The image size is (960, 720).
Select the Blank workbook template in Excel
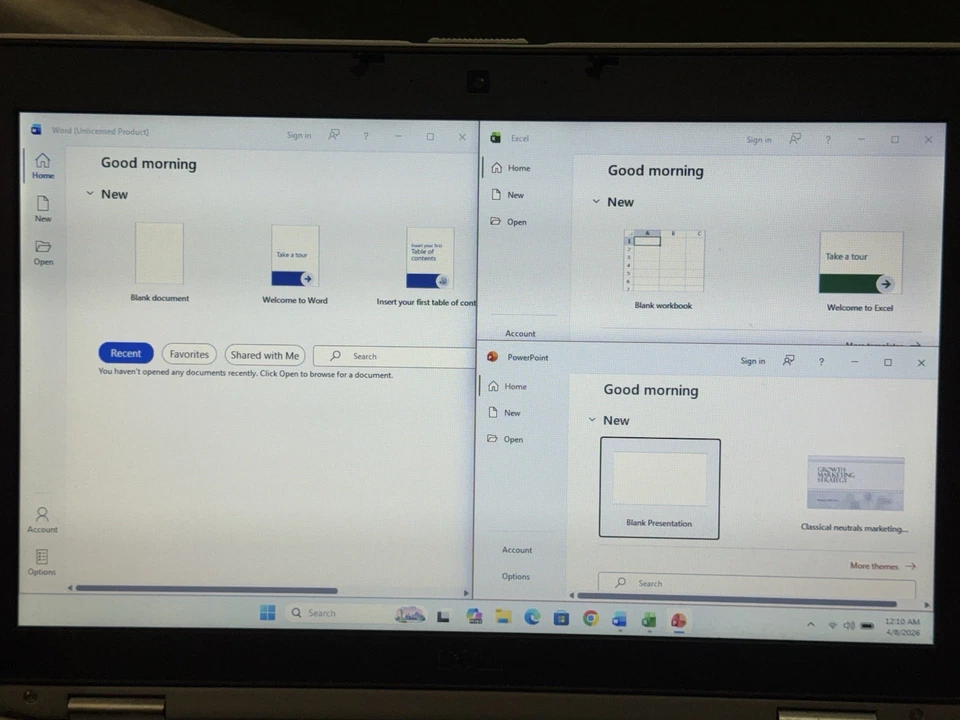coord(663,269)
